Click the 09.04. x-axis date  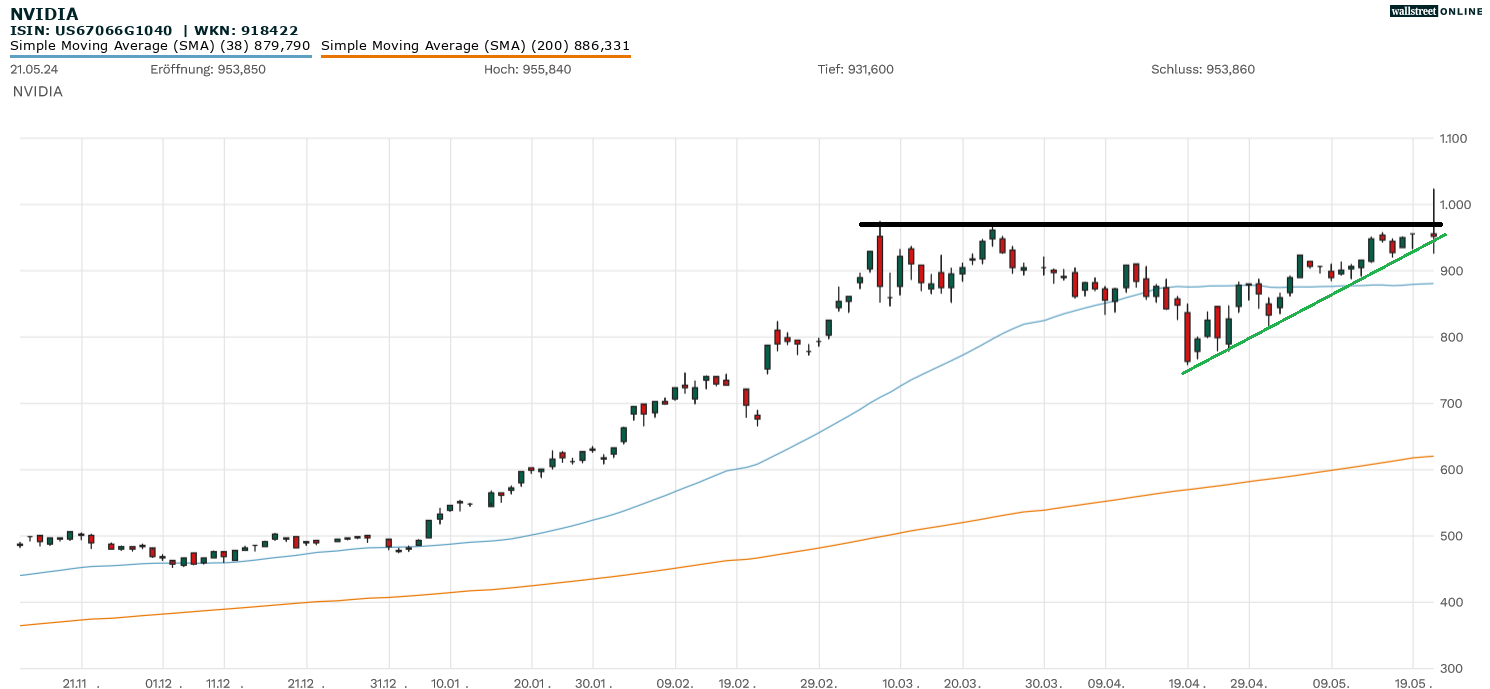(x=1106, y=682)
